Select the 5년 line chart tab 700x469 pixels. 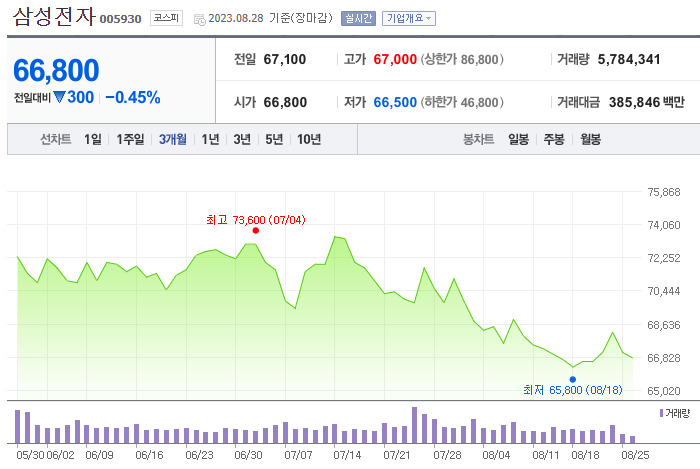[x=274, y=139]
